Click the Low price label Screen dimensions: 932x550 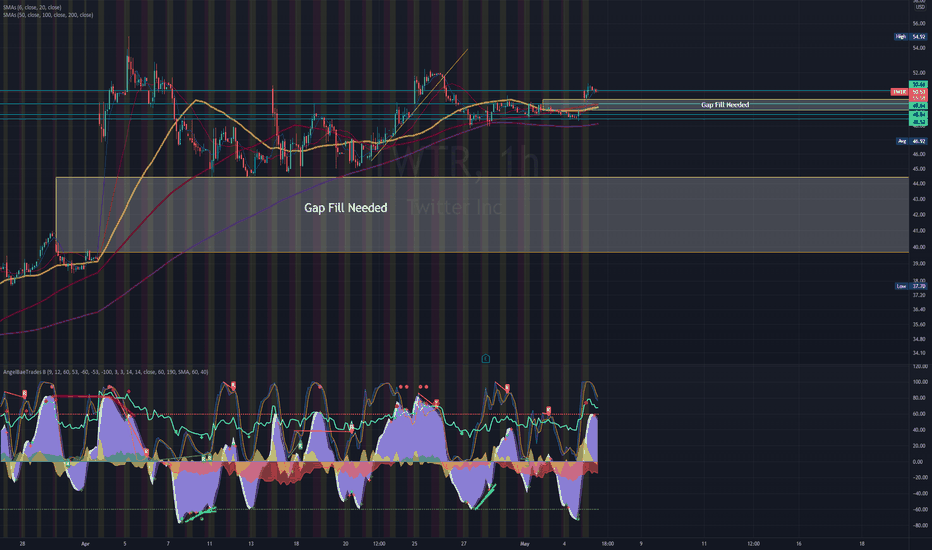[x=901, y=286]
